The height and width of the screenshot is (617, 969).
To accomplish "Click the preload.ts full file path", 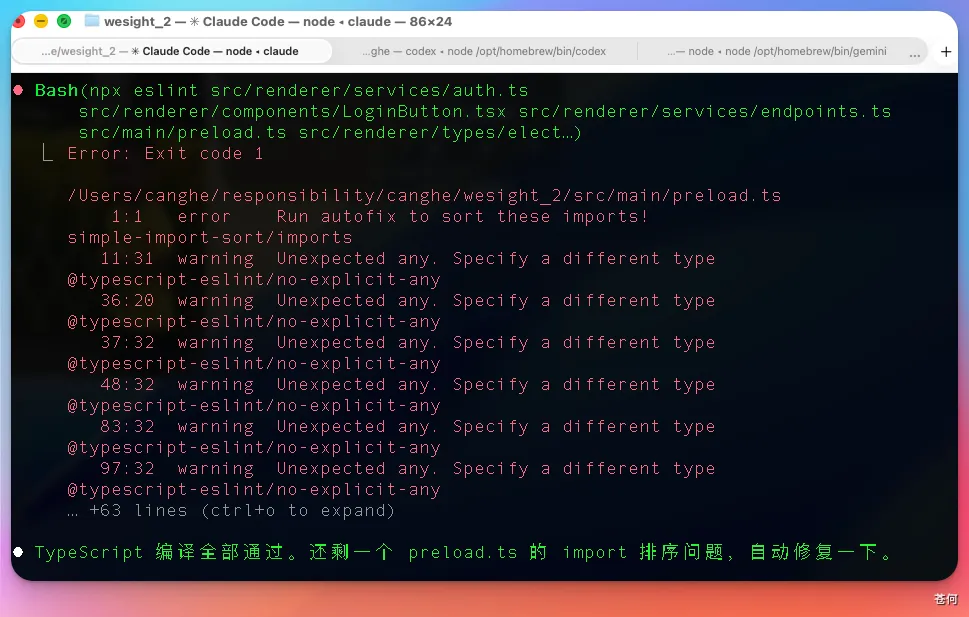I will (424, 196).
